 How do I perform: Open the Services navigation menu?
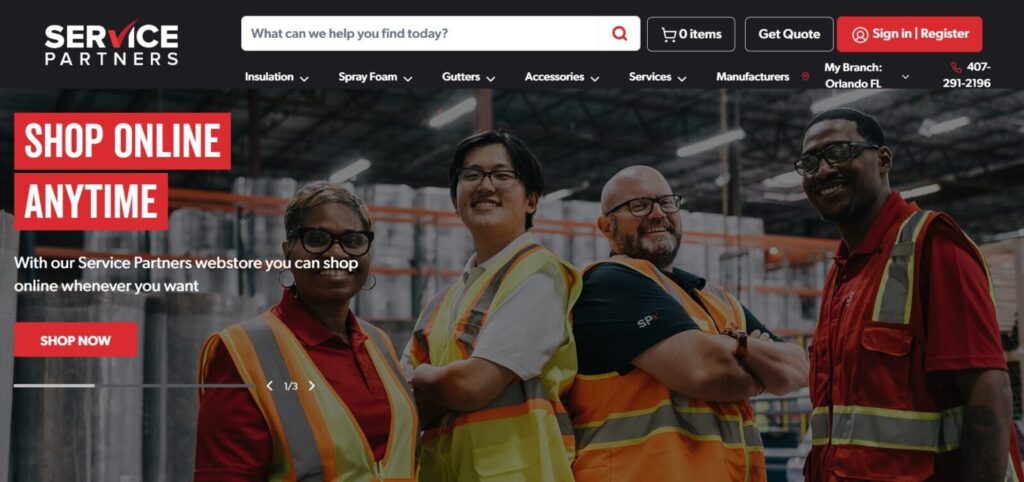(658, 77)
